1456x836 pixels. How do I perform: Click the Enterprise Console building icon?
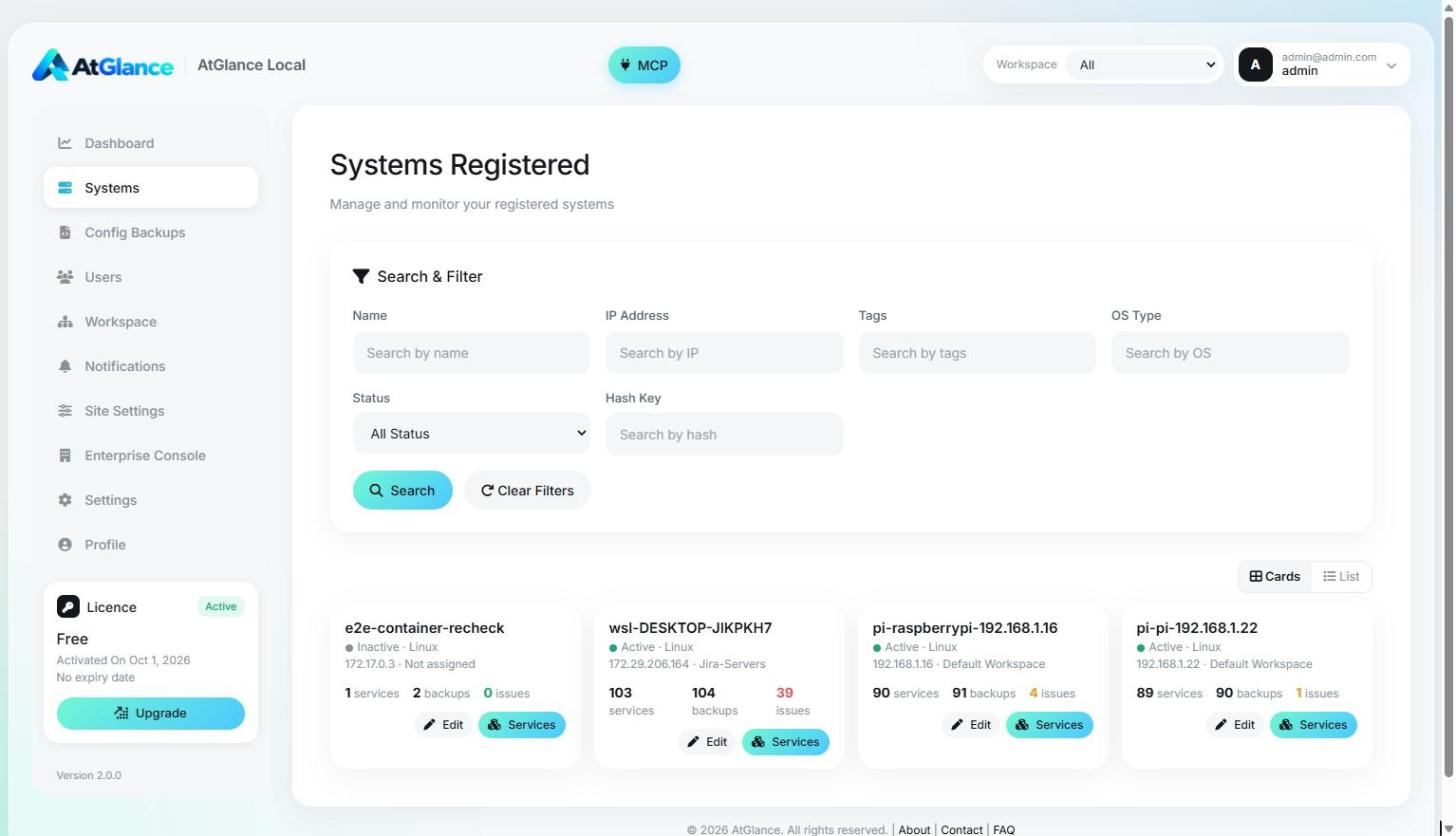(65, 455)
